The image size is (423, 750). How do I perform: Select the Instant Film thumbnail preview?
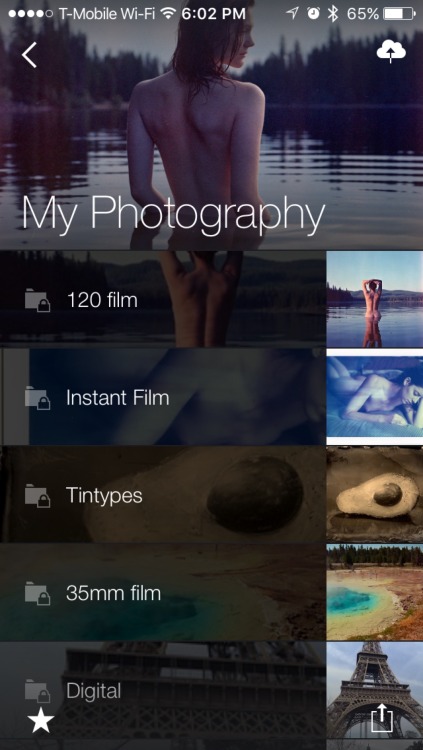[x=375, y=397]
